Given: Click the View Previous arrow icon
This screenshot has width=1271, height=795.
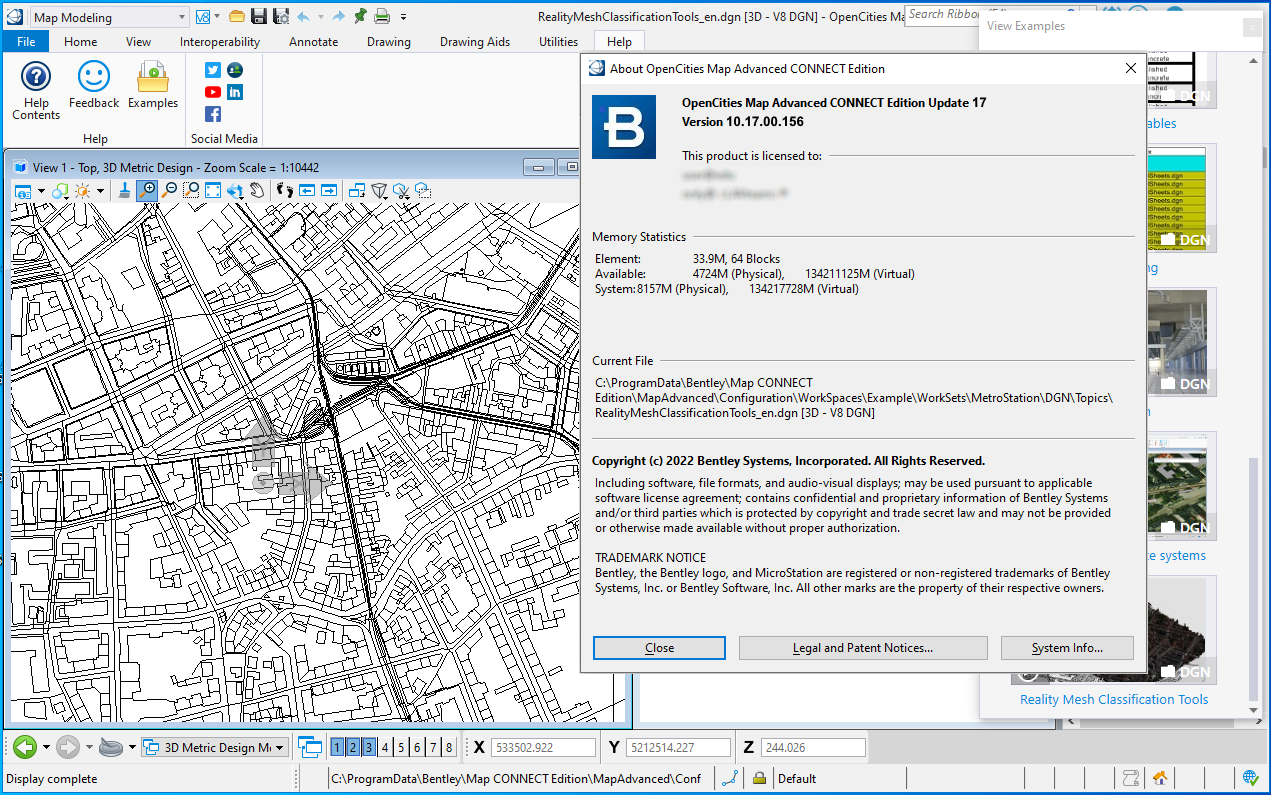Looking at the screenshot, I should (307, 190).
